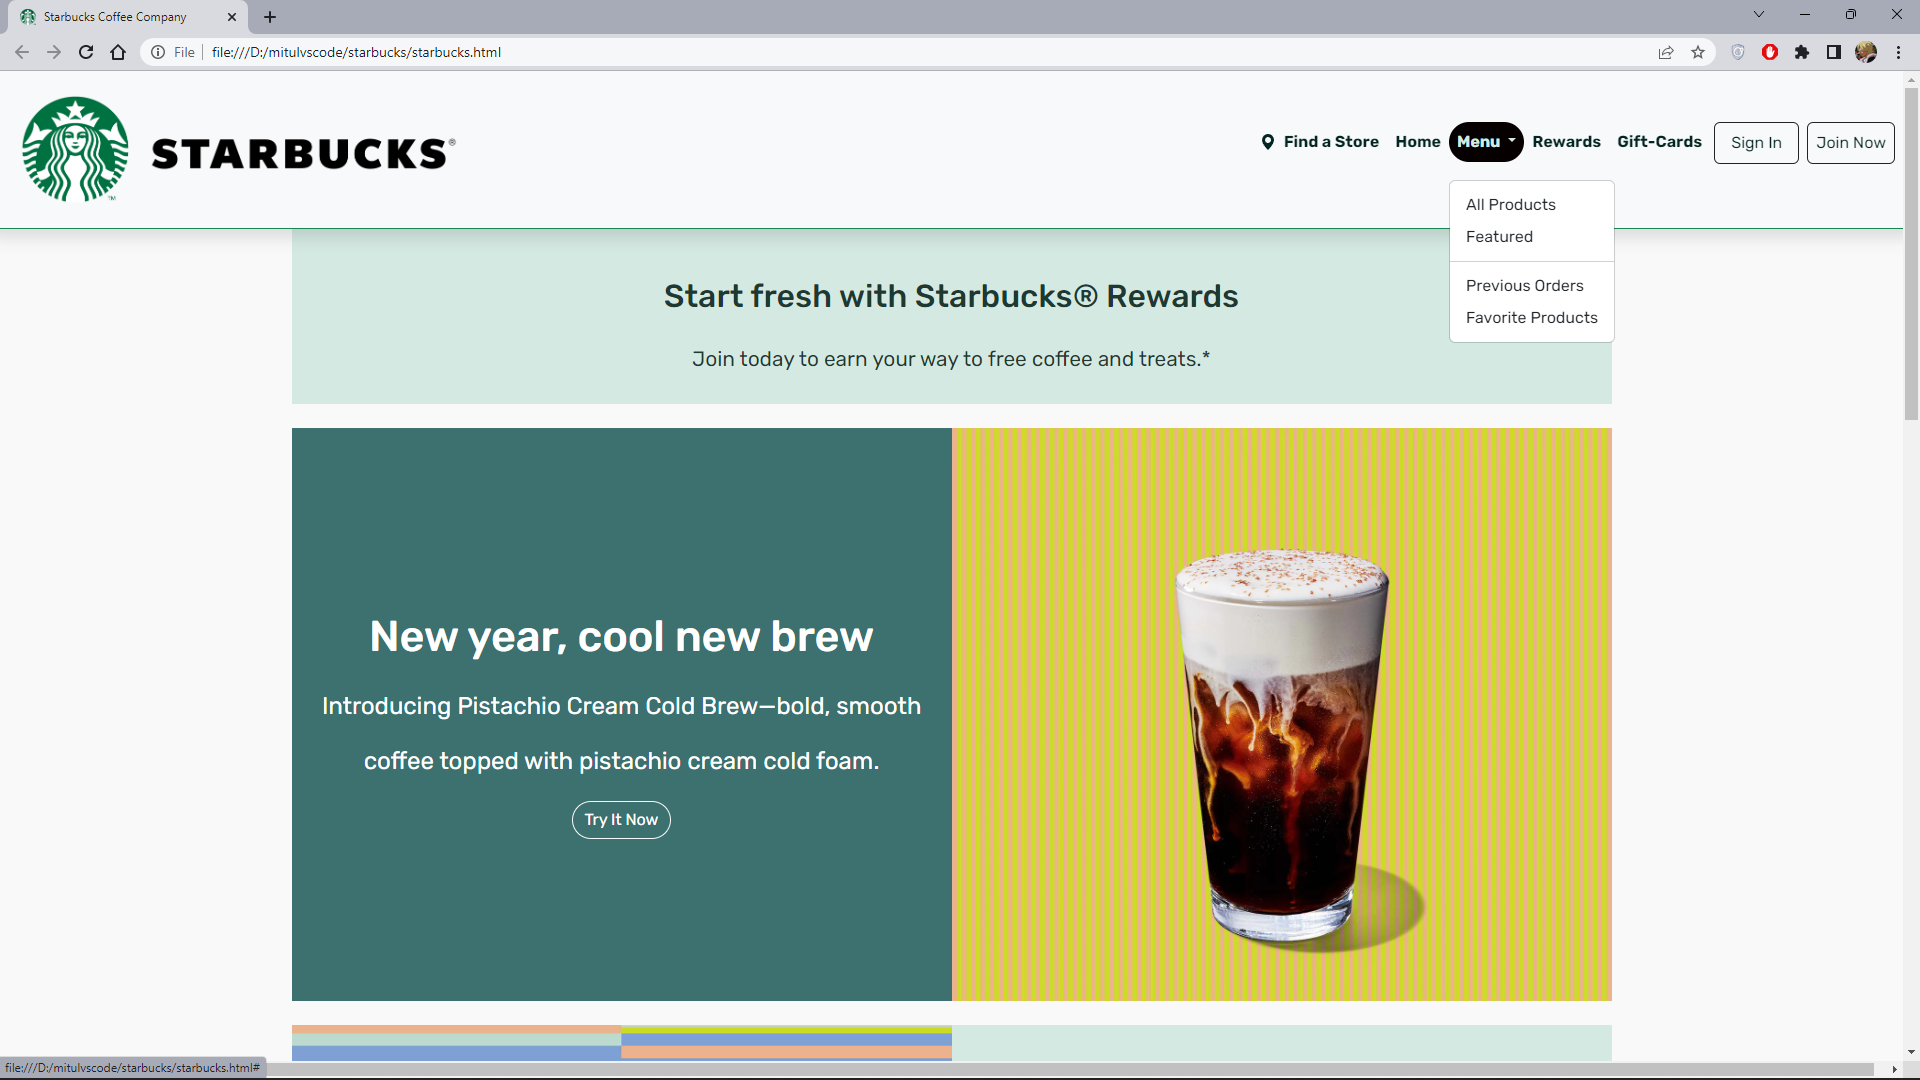Click the browser profile avatar
The width and height of the screenshot is (1920, 1080).
point(1868,52)
